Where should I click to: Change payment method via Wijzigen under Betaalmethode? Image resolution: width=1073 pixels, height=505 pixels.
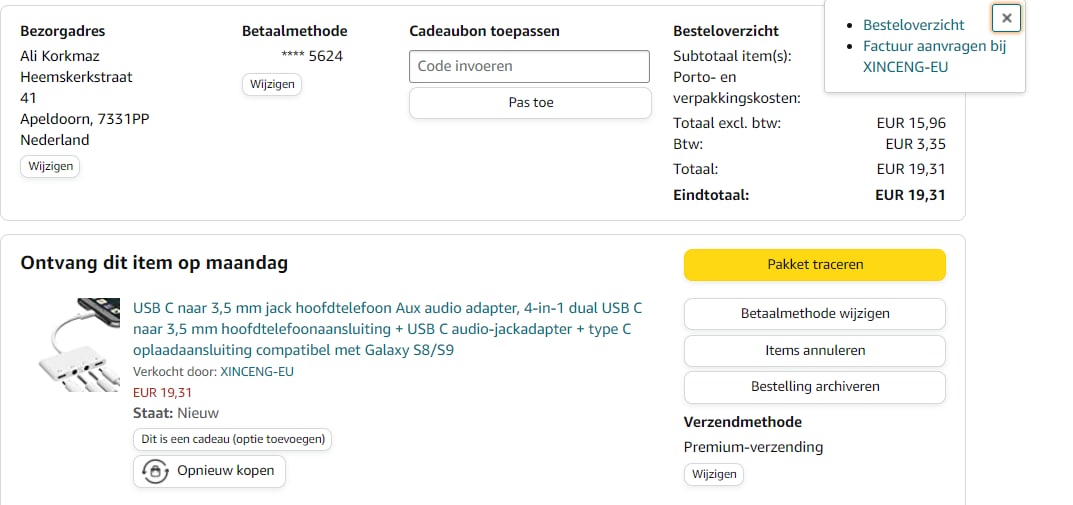point(272,84)
